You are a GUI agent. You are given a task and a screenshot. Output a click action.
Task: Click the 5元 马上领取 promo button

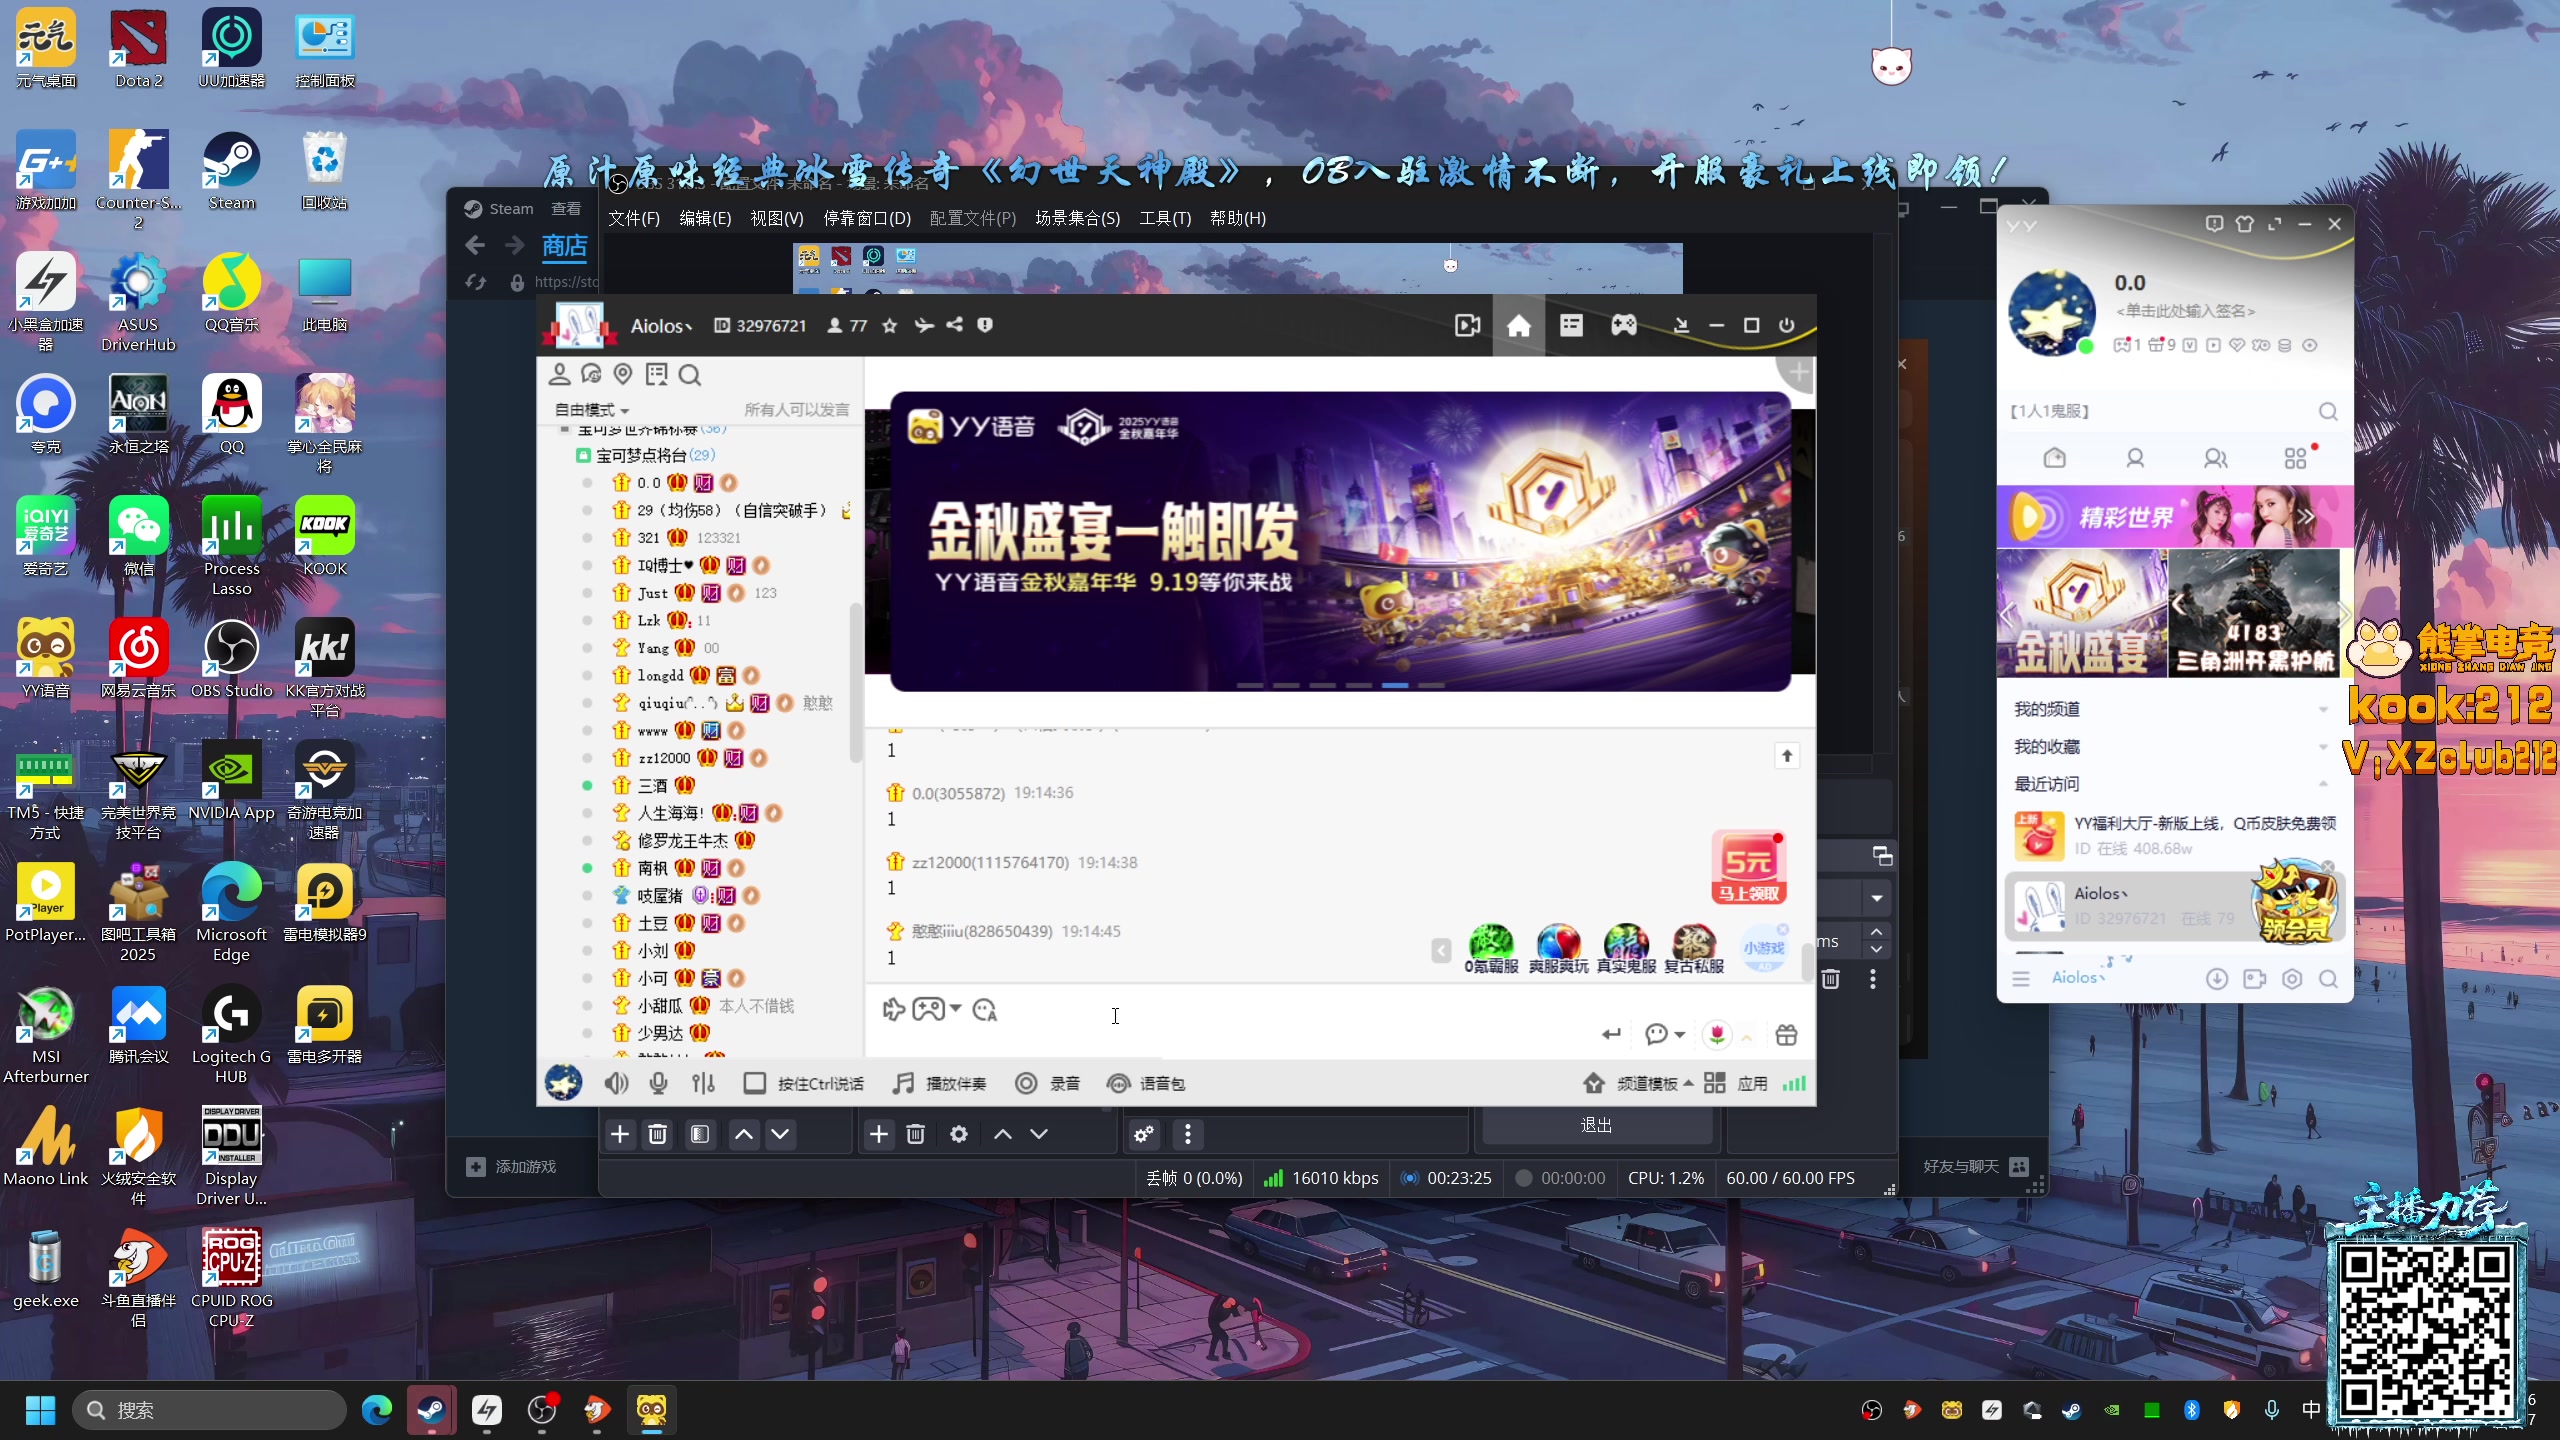coord(1748,868)
